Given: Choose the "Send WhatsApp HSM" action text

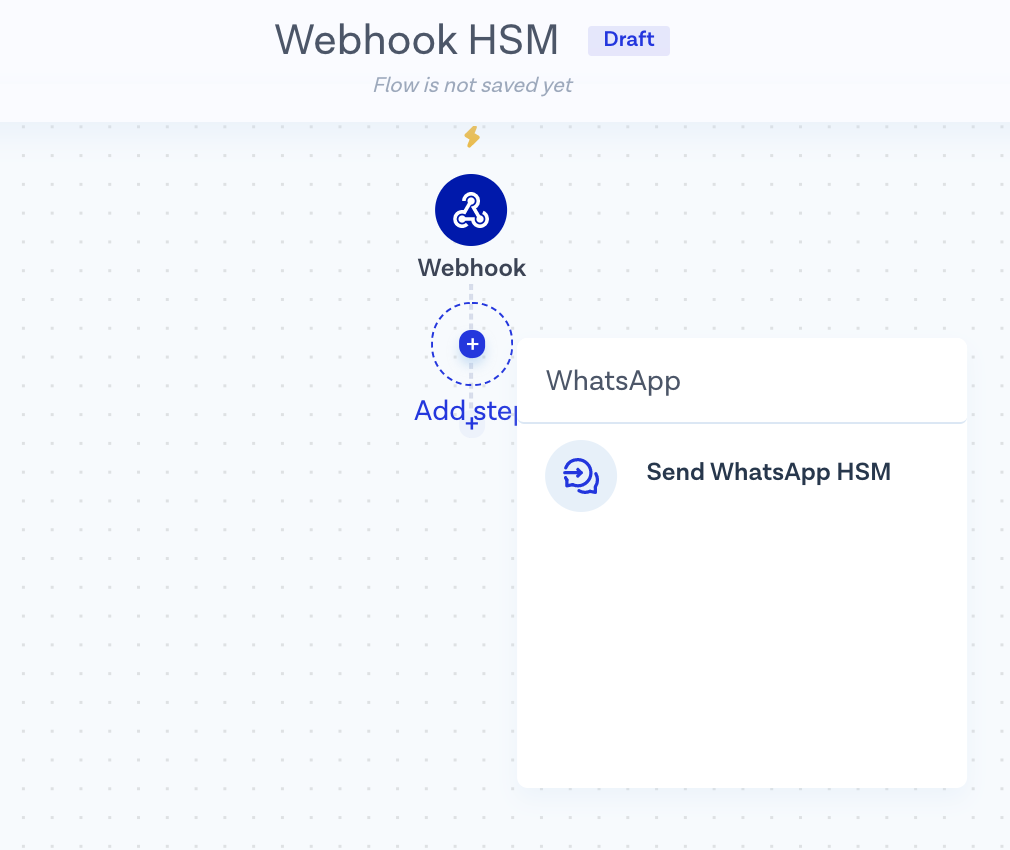Looking at the screenshot, I should click(x=768, y=472).
